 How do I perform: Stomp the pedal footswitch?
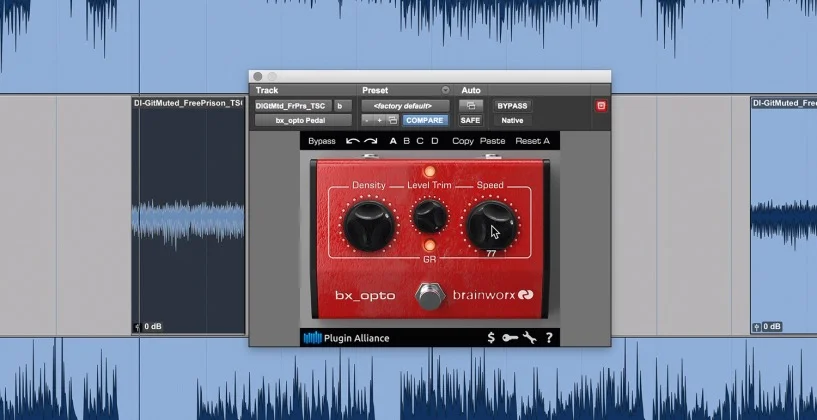429,297
